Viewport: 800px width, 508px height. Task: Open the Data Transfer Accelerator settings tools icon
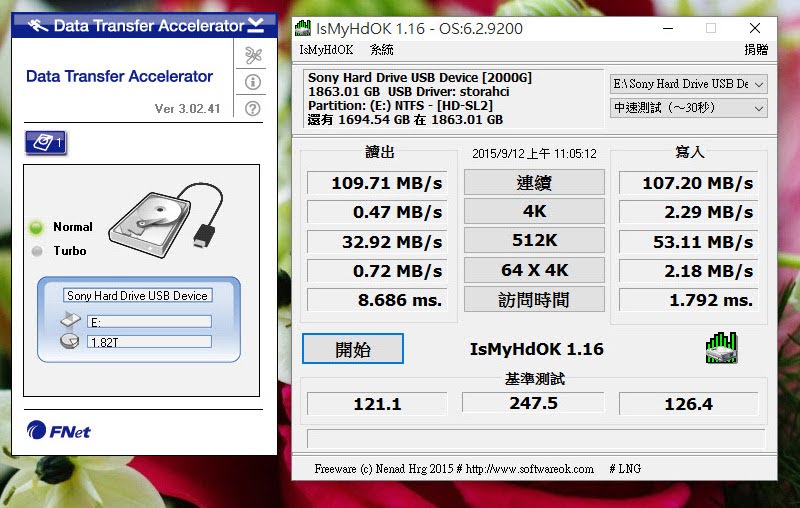click(x=253, y=55)
